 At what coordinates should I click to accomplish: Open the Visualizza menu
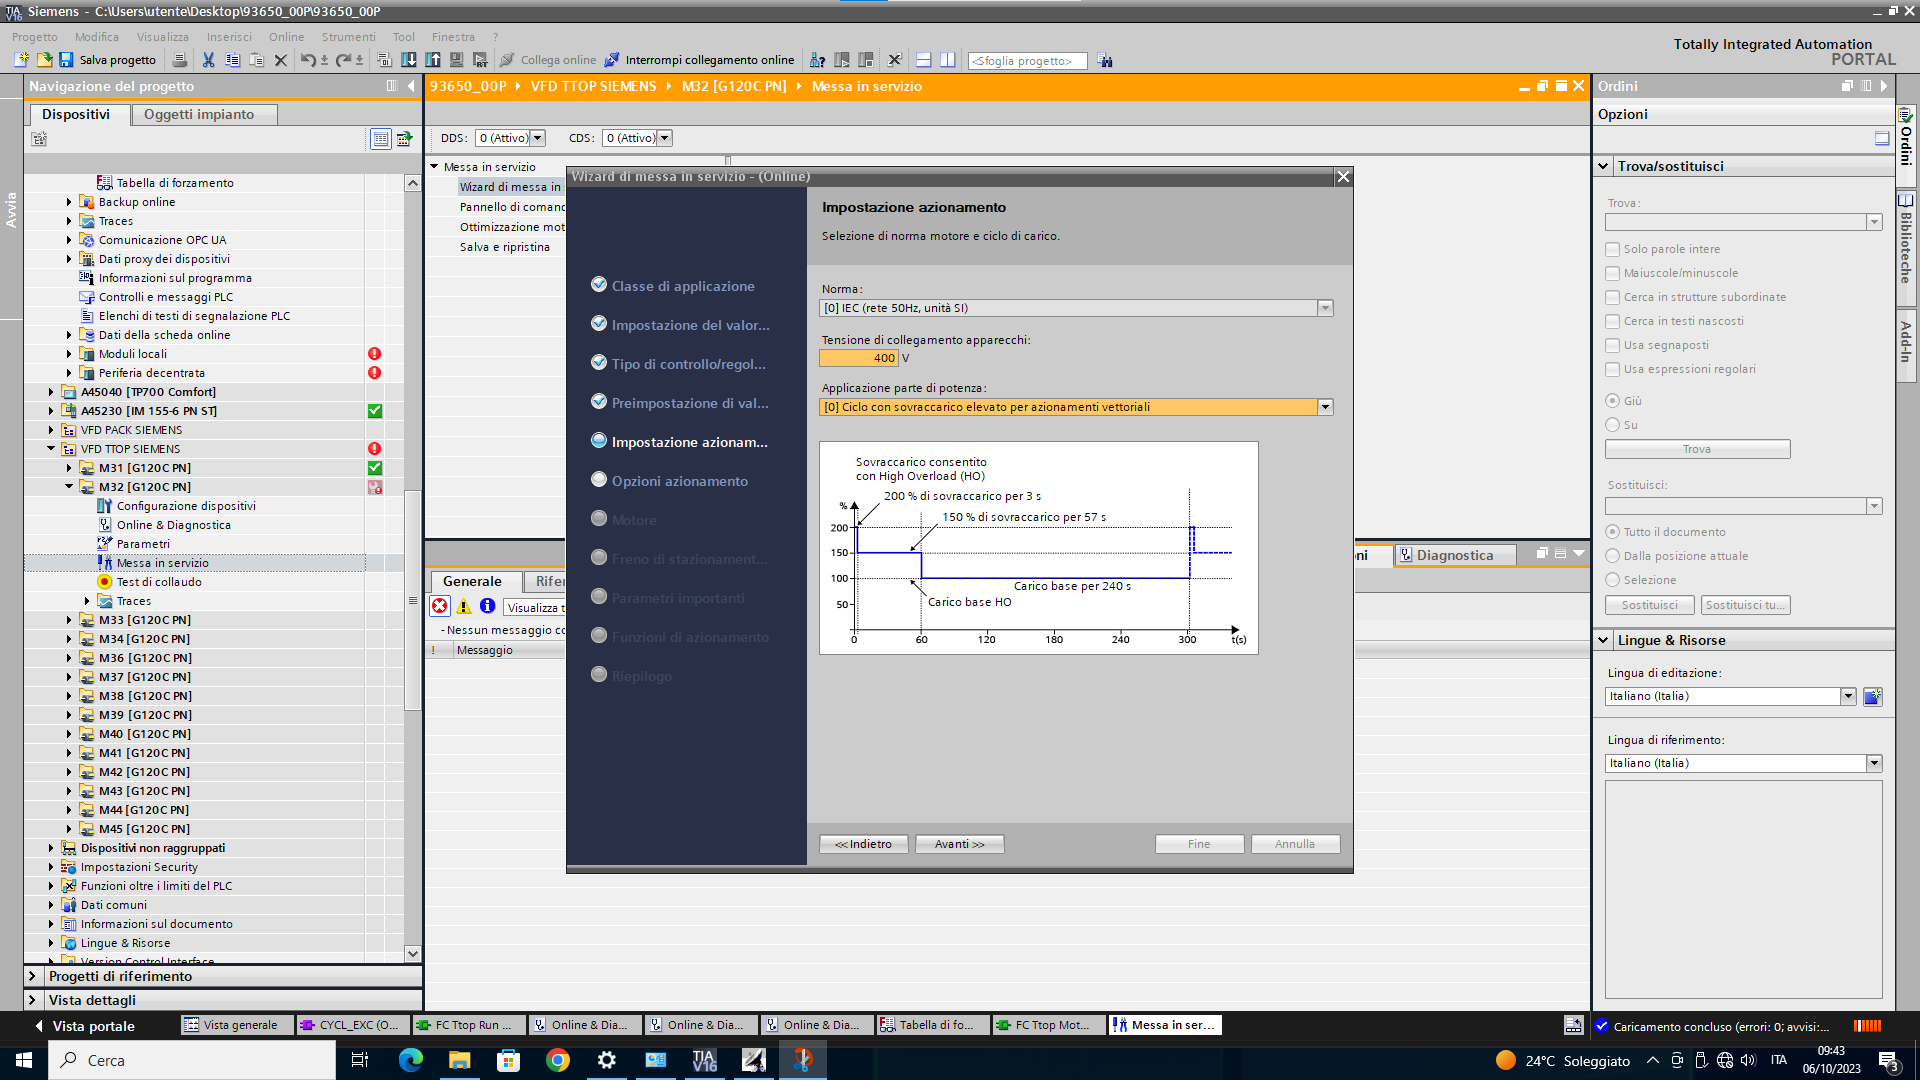pyautogui.click(x=163, y=37)
